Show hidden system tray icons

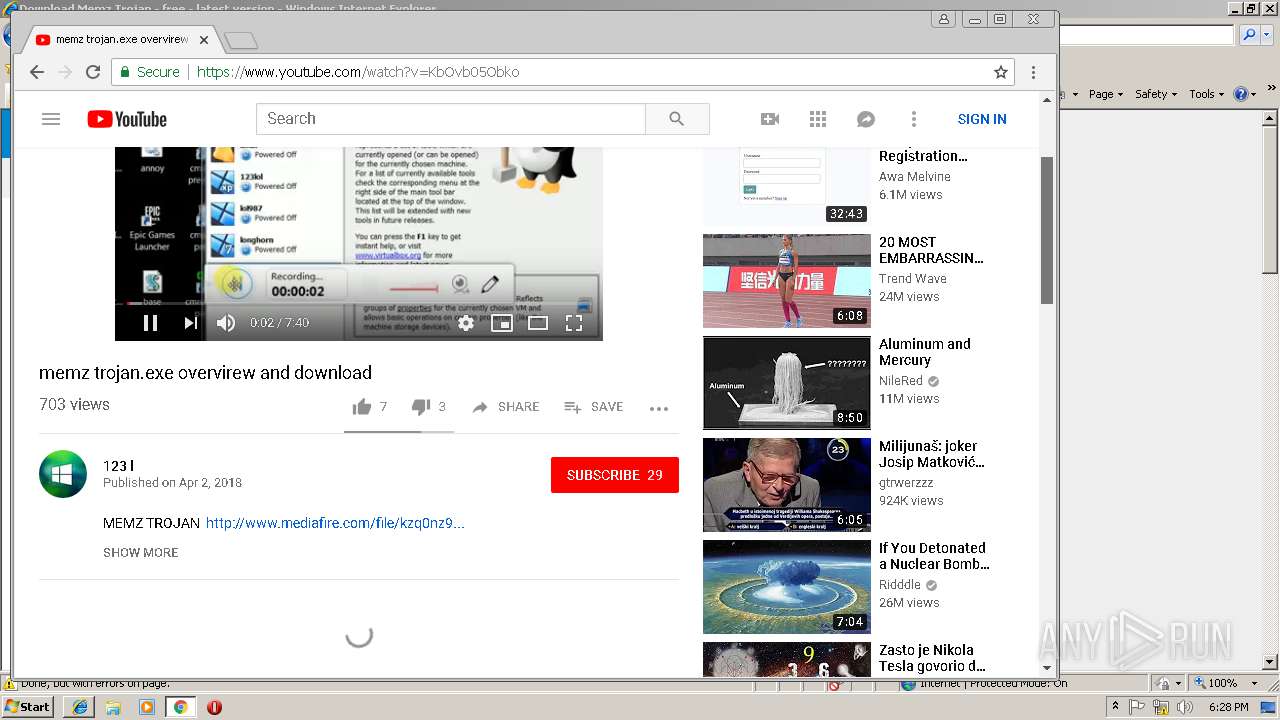[x=1116, y=707]
